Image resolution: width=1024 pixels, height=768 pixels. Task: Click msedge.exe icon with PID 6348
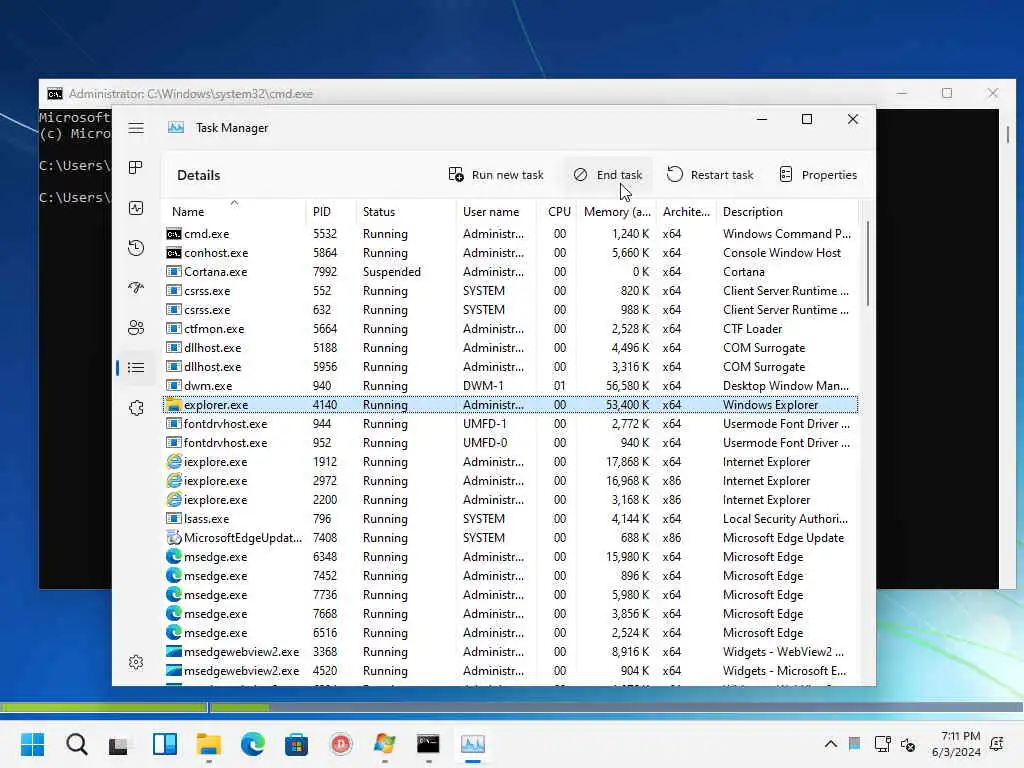174,556
